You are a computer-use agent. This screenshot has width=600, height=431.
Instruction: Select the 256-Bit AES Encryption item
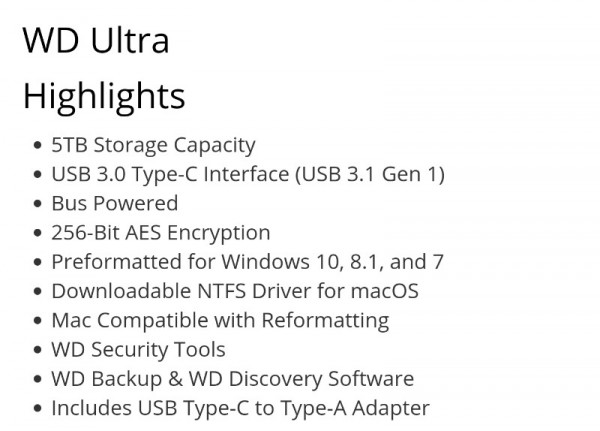pyautogui.click(x=161, y=233)
